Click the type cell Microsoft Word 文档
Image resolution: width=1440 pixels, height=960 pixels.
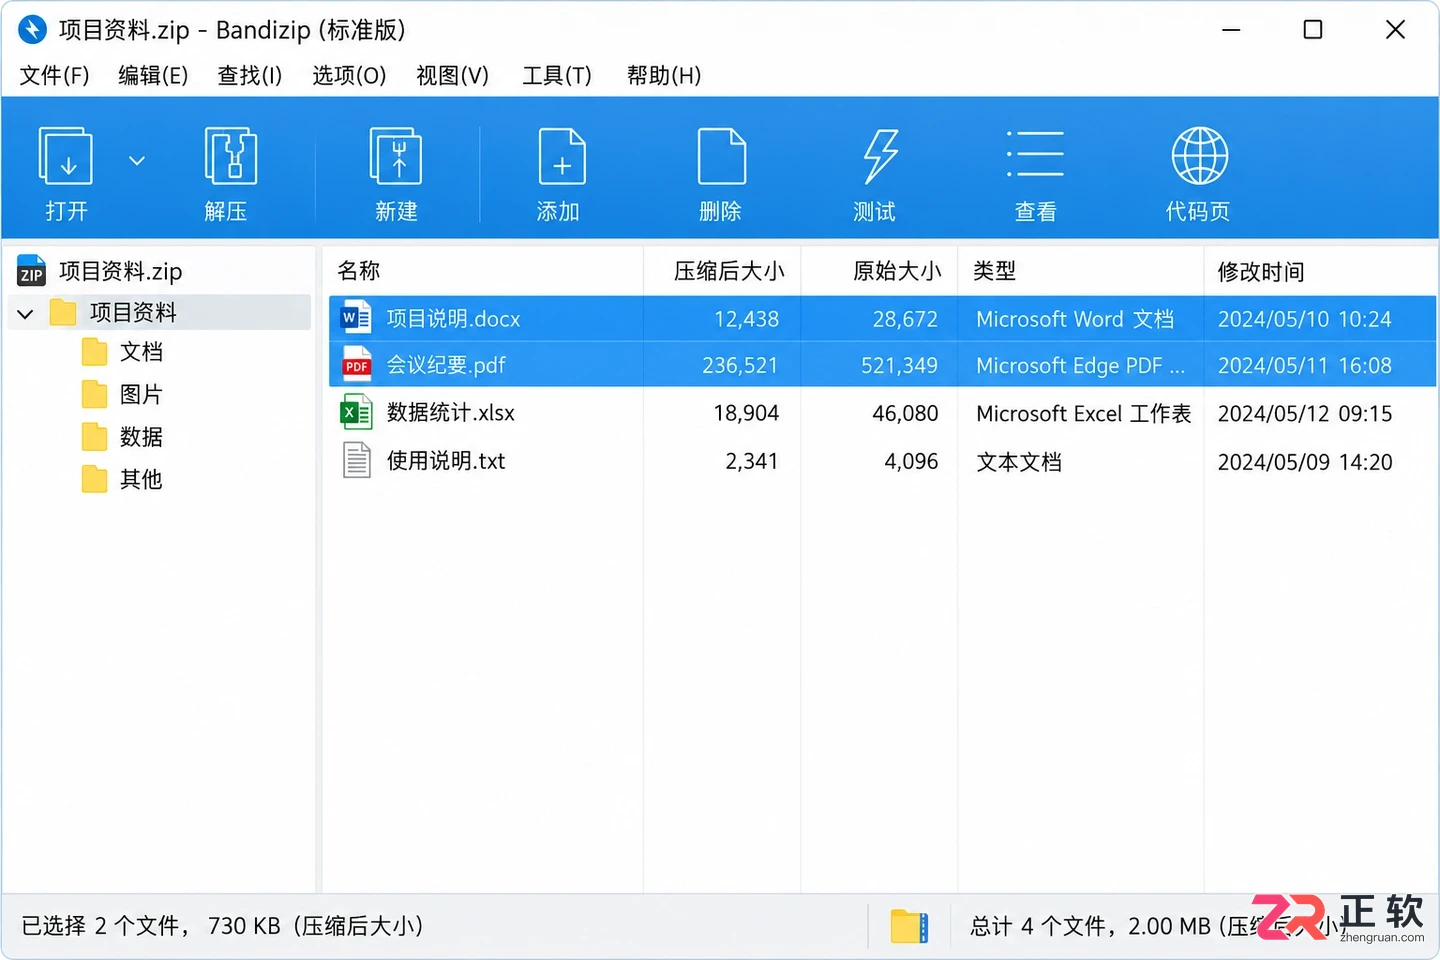tap(1075, 319)
